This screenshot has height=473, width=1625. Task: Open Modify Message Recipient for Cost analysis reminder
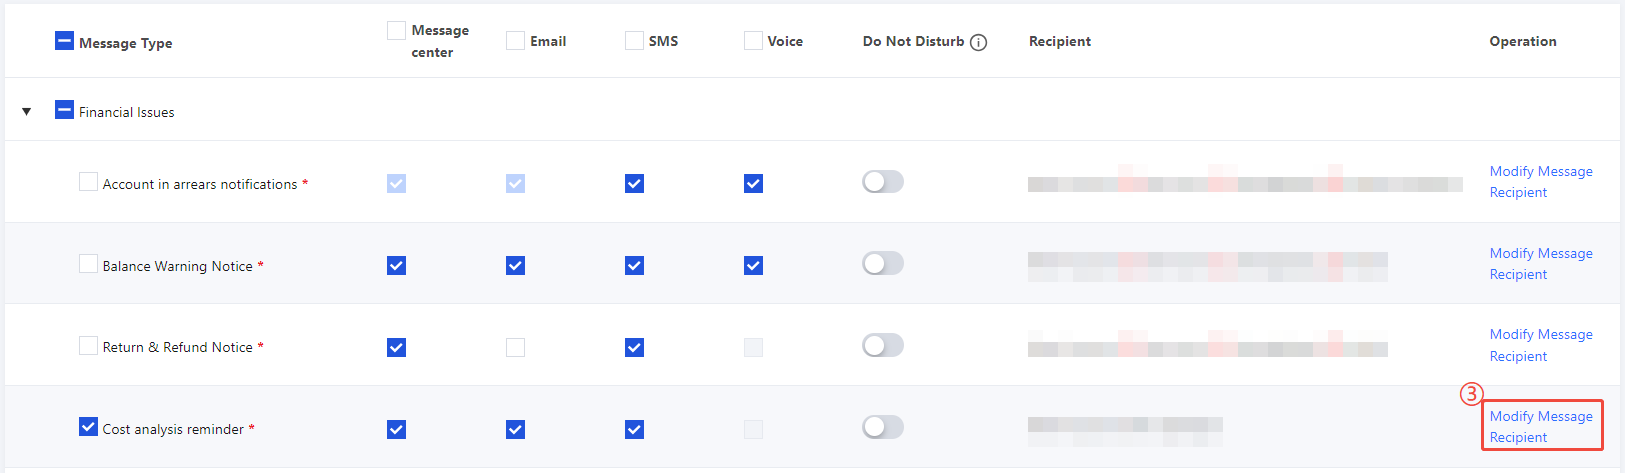[1540, 426]
